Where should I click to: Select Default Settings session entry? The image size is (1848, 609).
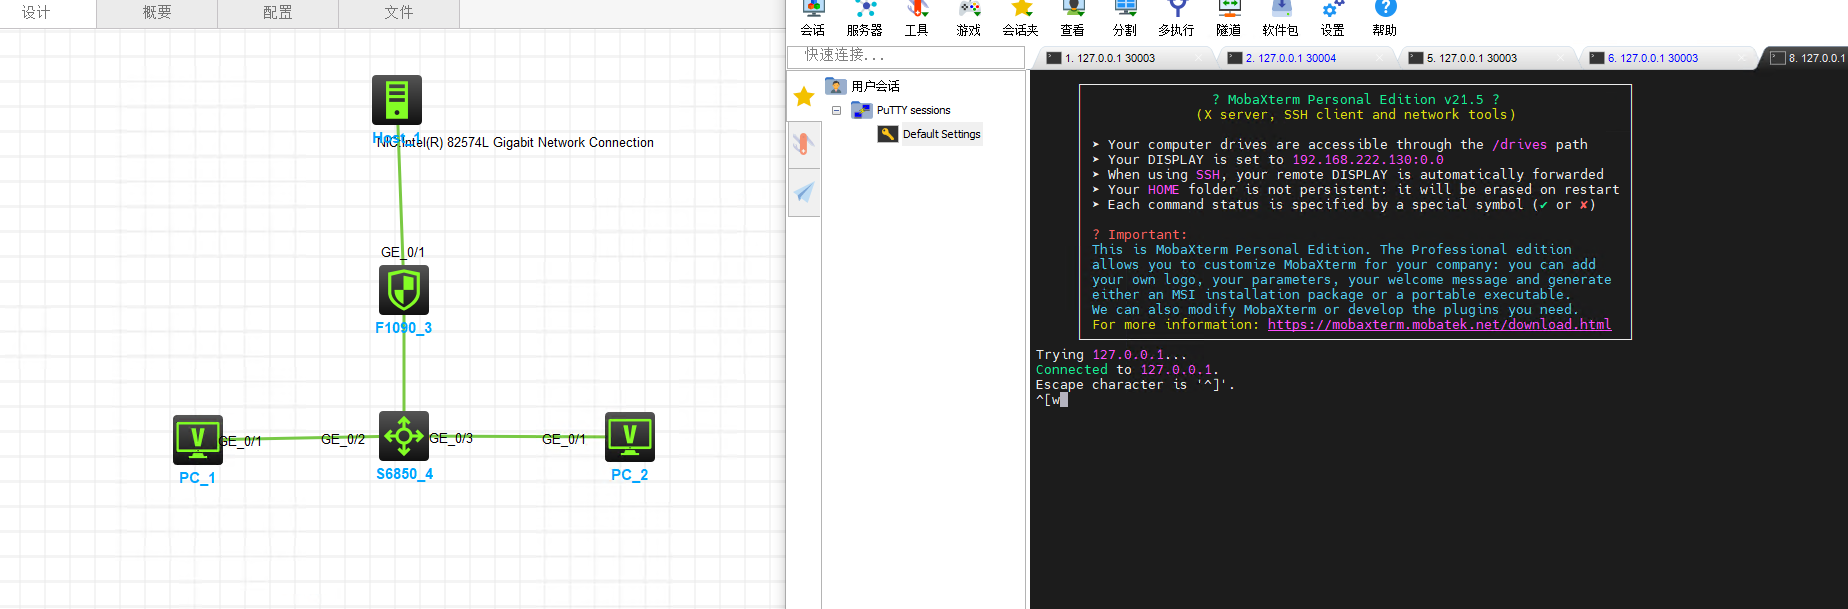pyautogui.click(x=940, y=134)
